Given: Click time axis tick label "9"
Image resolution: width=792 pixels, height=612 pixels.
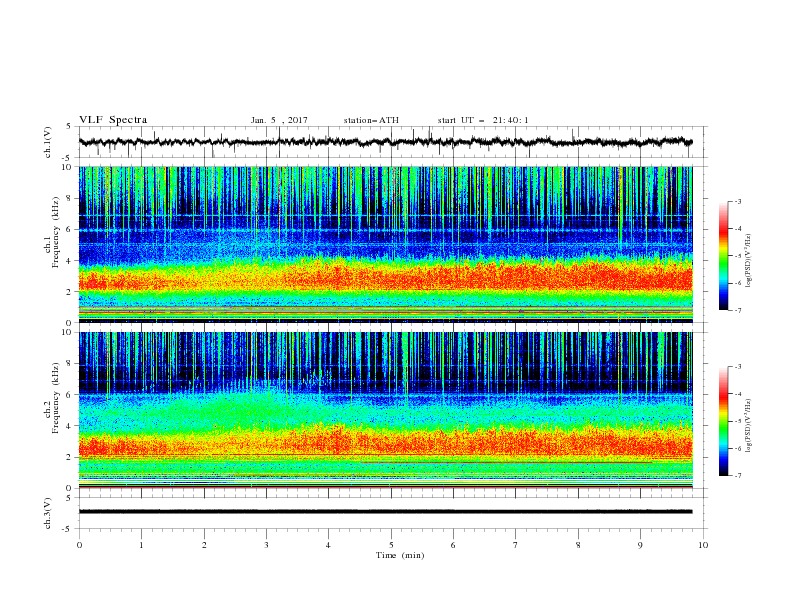Looking at the screenshot, I should click(640, 545).
